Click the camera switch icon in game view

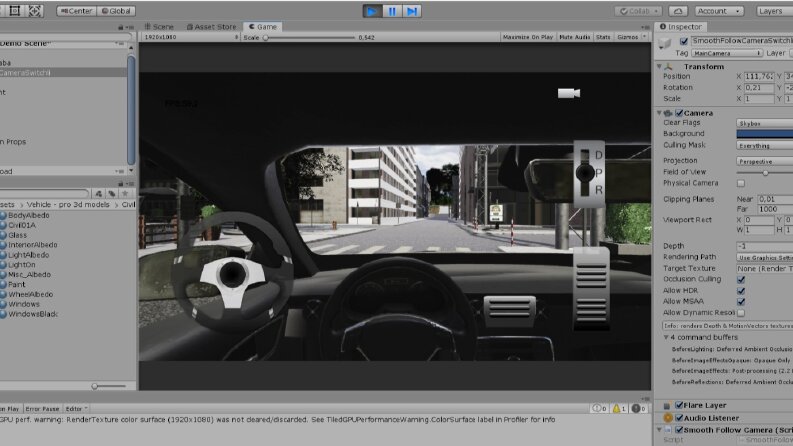pos(568,93)
